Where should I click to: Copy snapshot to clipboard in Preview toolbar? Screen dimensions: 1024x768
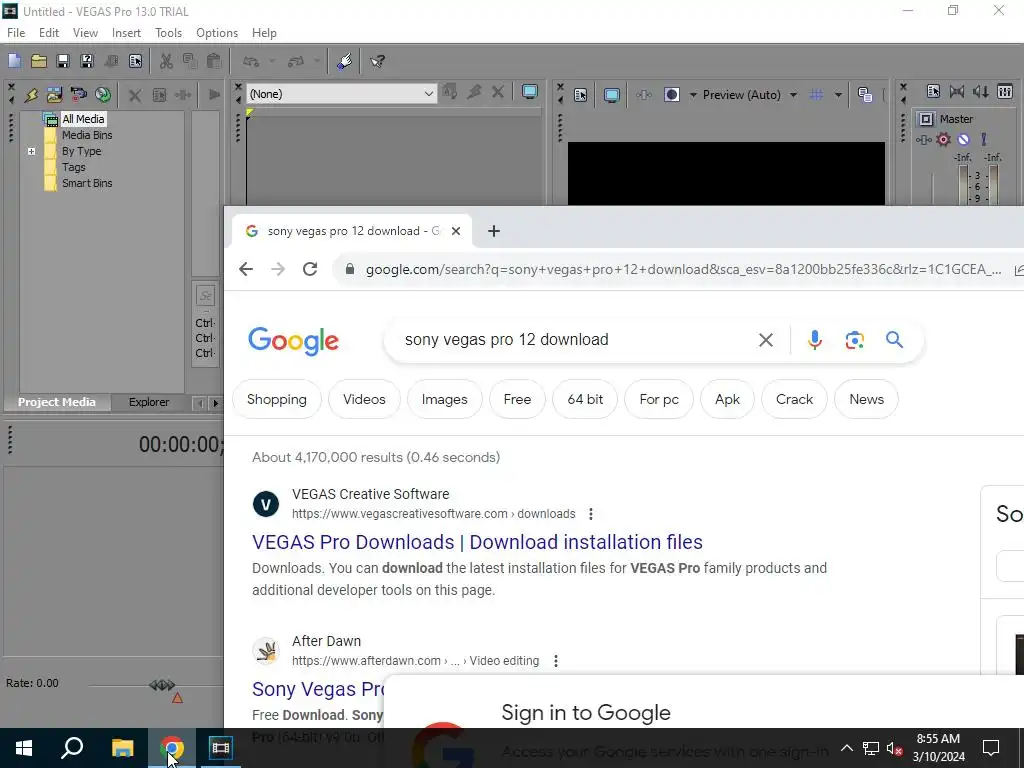coord(865,95)
